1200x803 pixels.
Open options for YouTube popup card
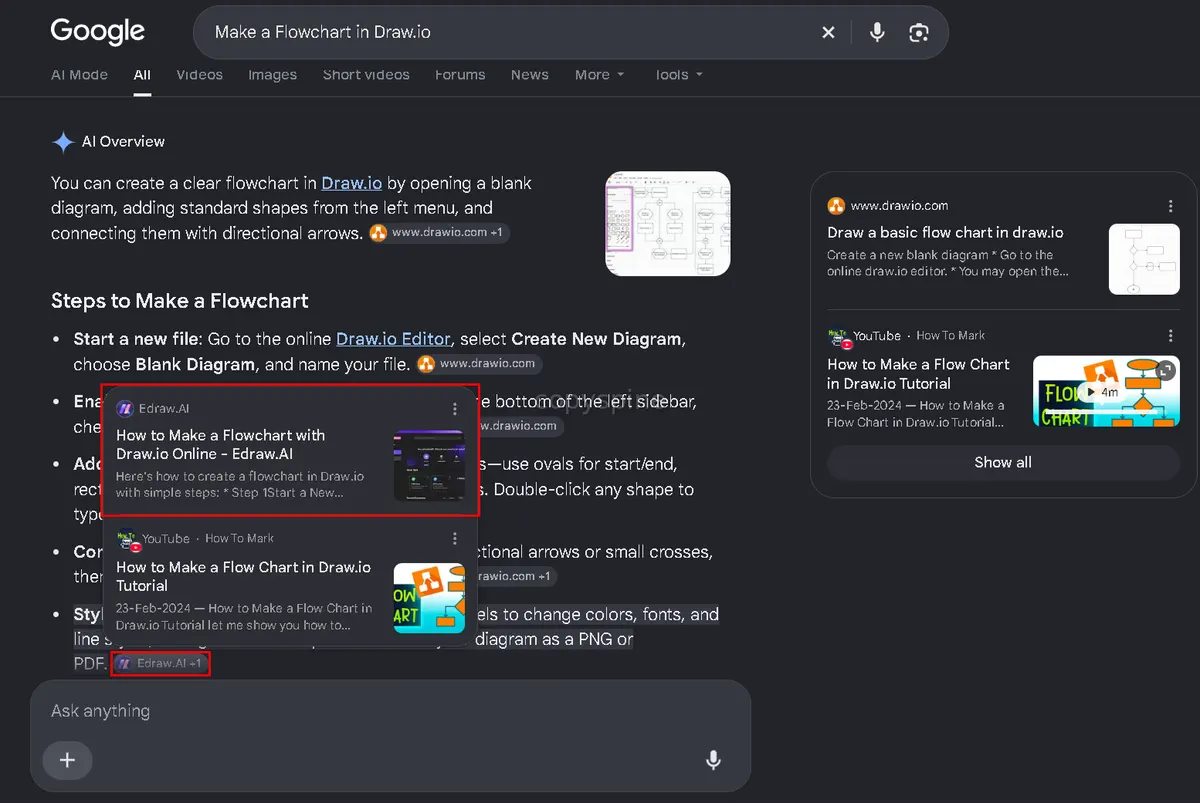[455, 539]
